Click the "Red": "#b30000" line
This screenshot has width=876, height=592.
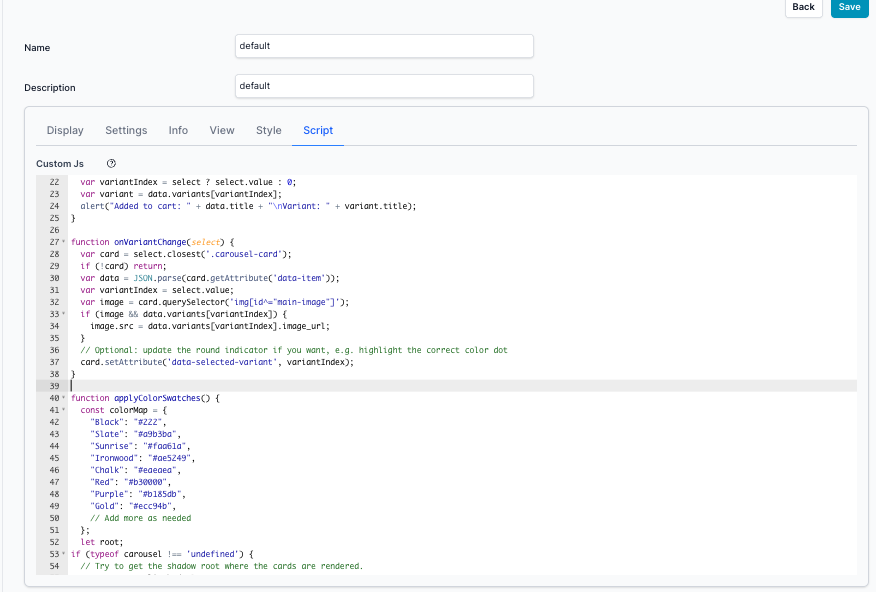131,482
